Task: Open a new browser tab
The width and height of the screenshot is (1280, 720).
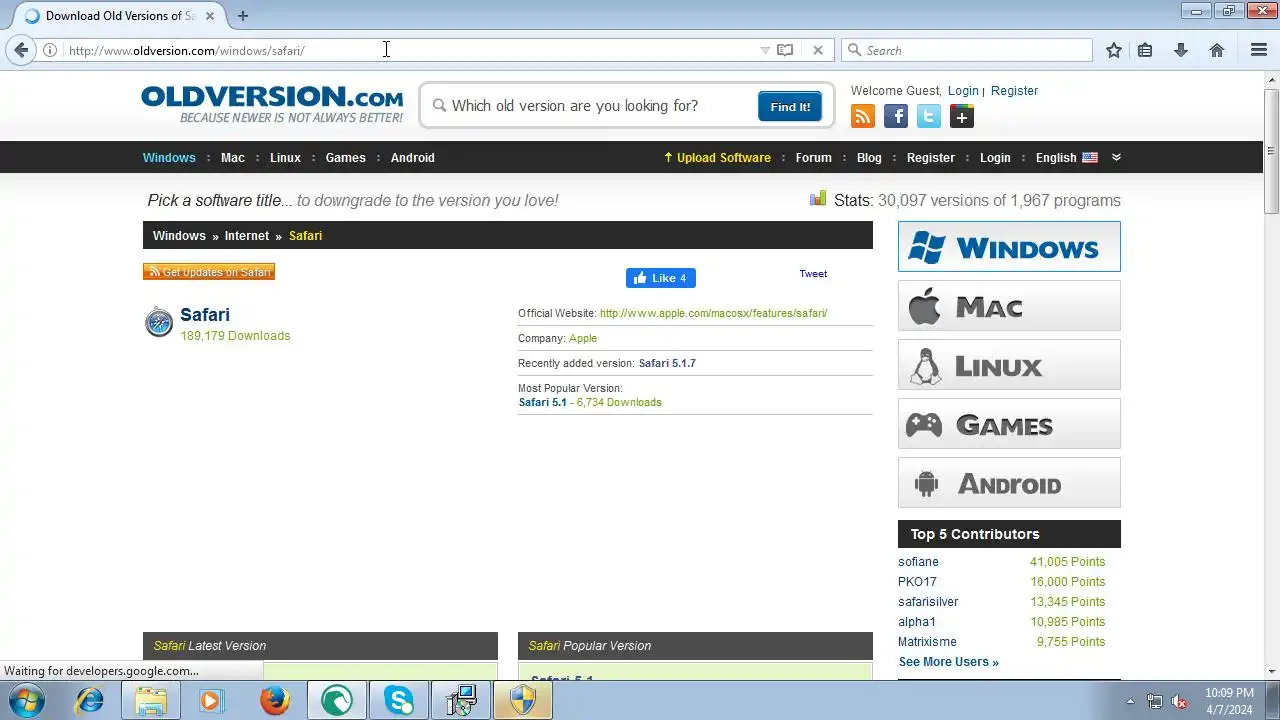Action: coord(243,16)
